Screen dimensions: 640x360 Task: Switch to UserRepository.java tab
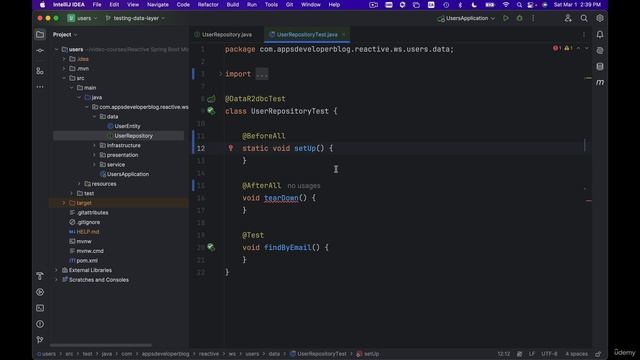point(227,35)
